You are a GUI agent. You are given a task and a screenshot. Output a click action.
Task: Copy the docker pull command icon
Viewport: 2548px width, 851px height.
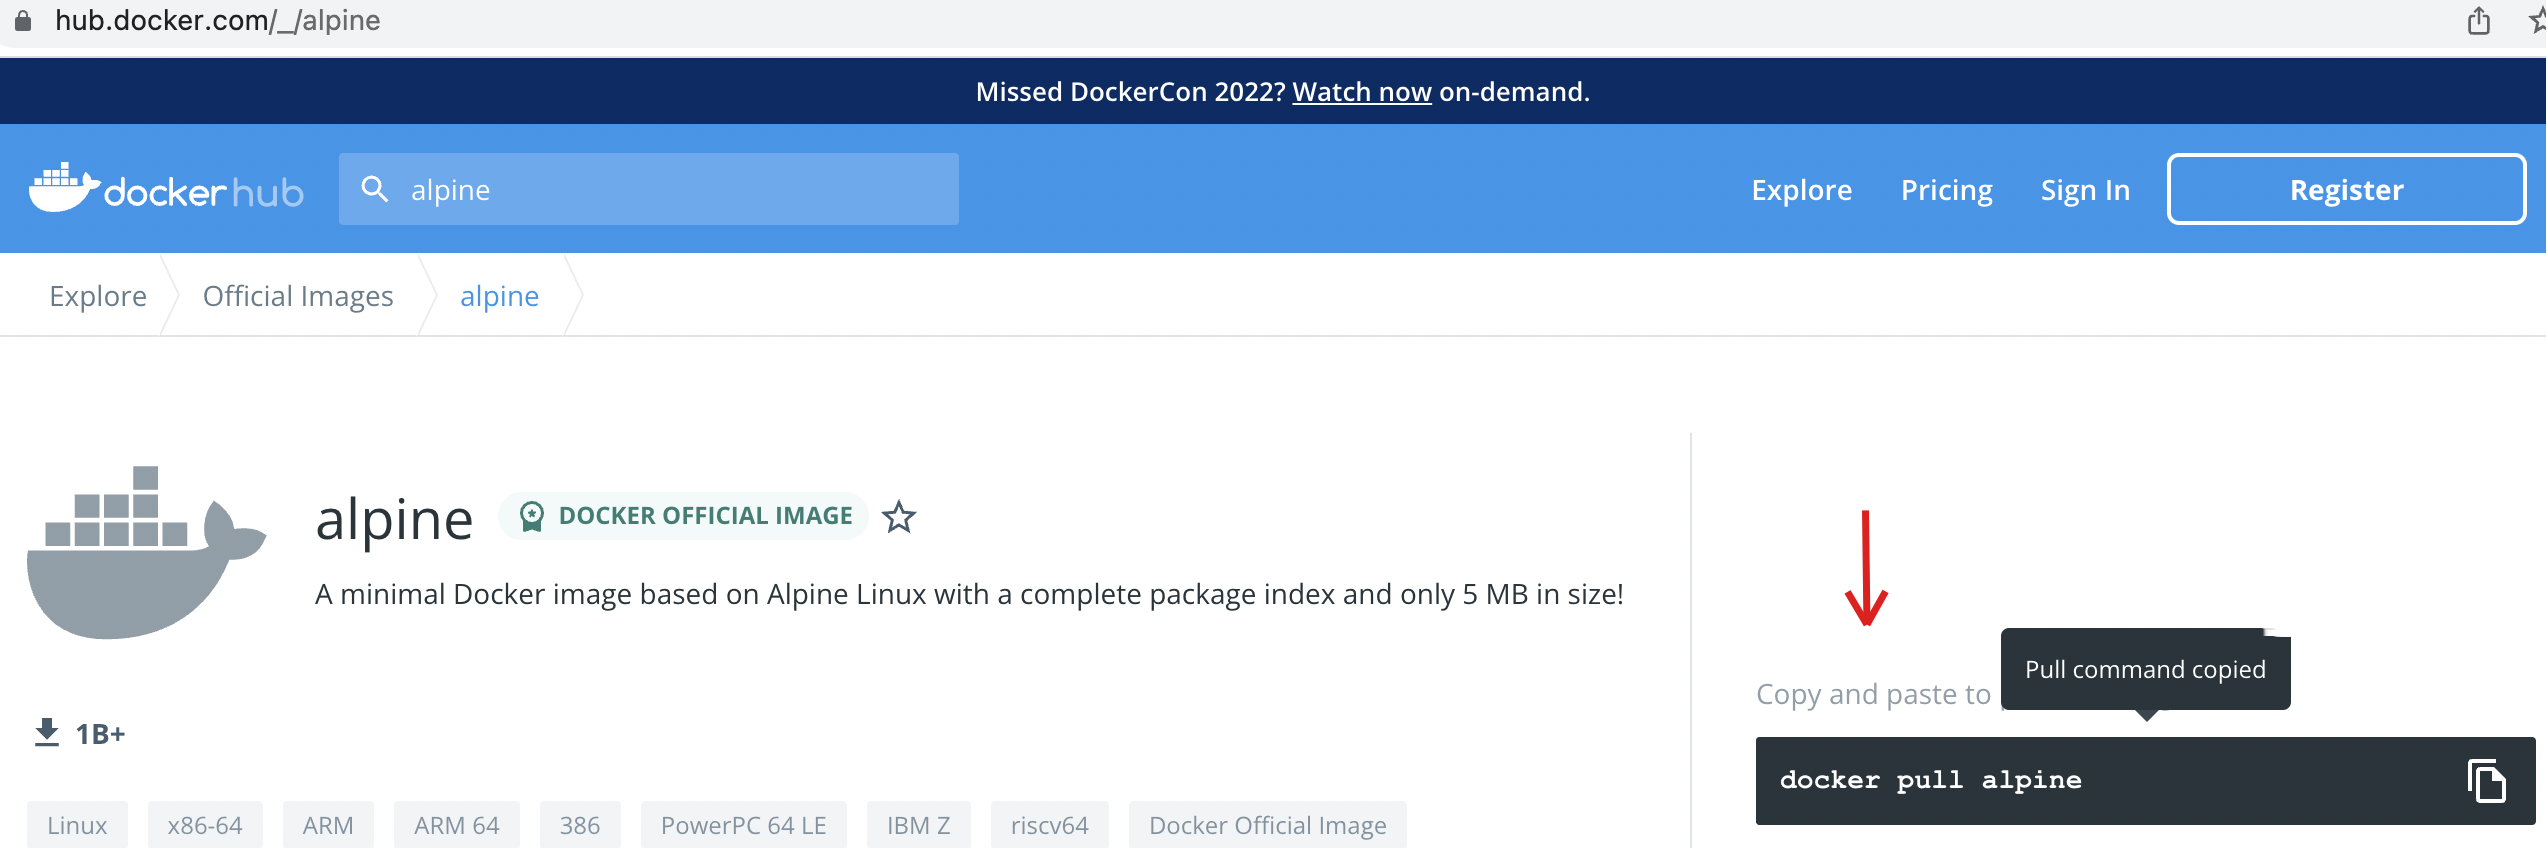click(2485, 781)
